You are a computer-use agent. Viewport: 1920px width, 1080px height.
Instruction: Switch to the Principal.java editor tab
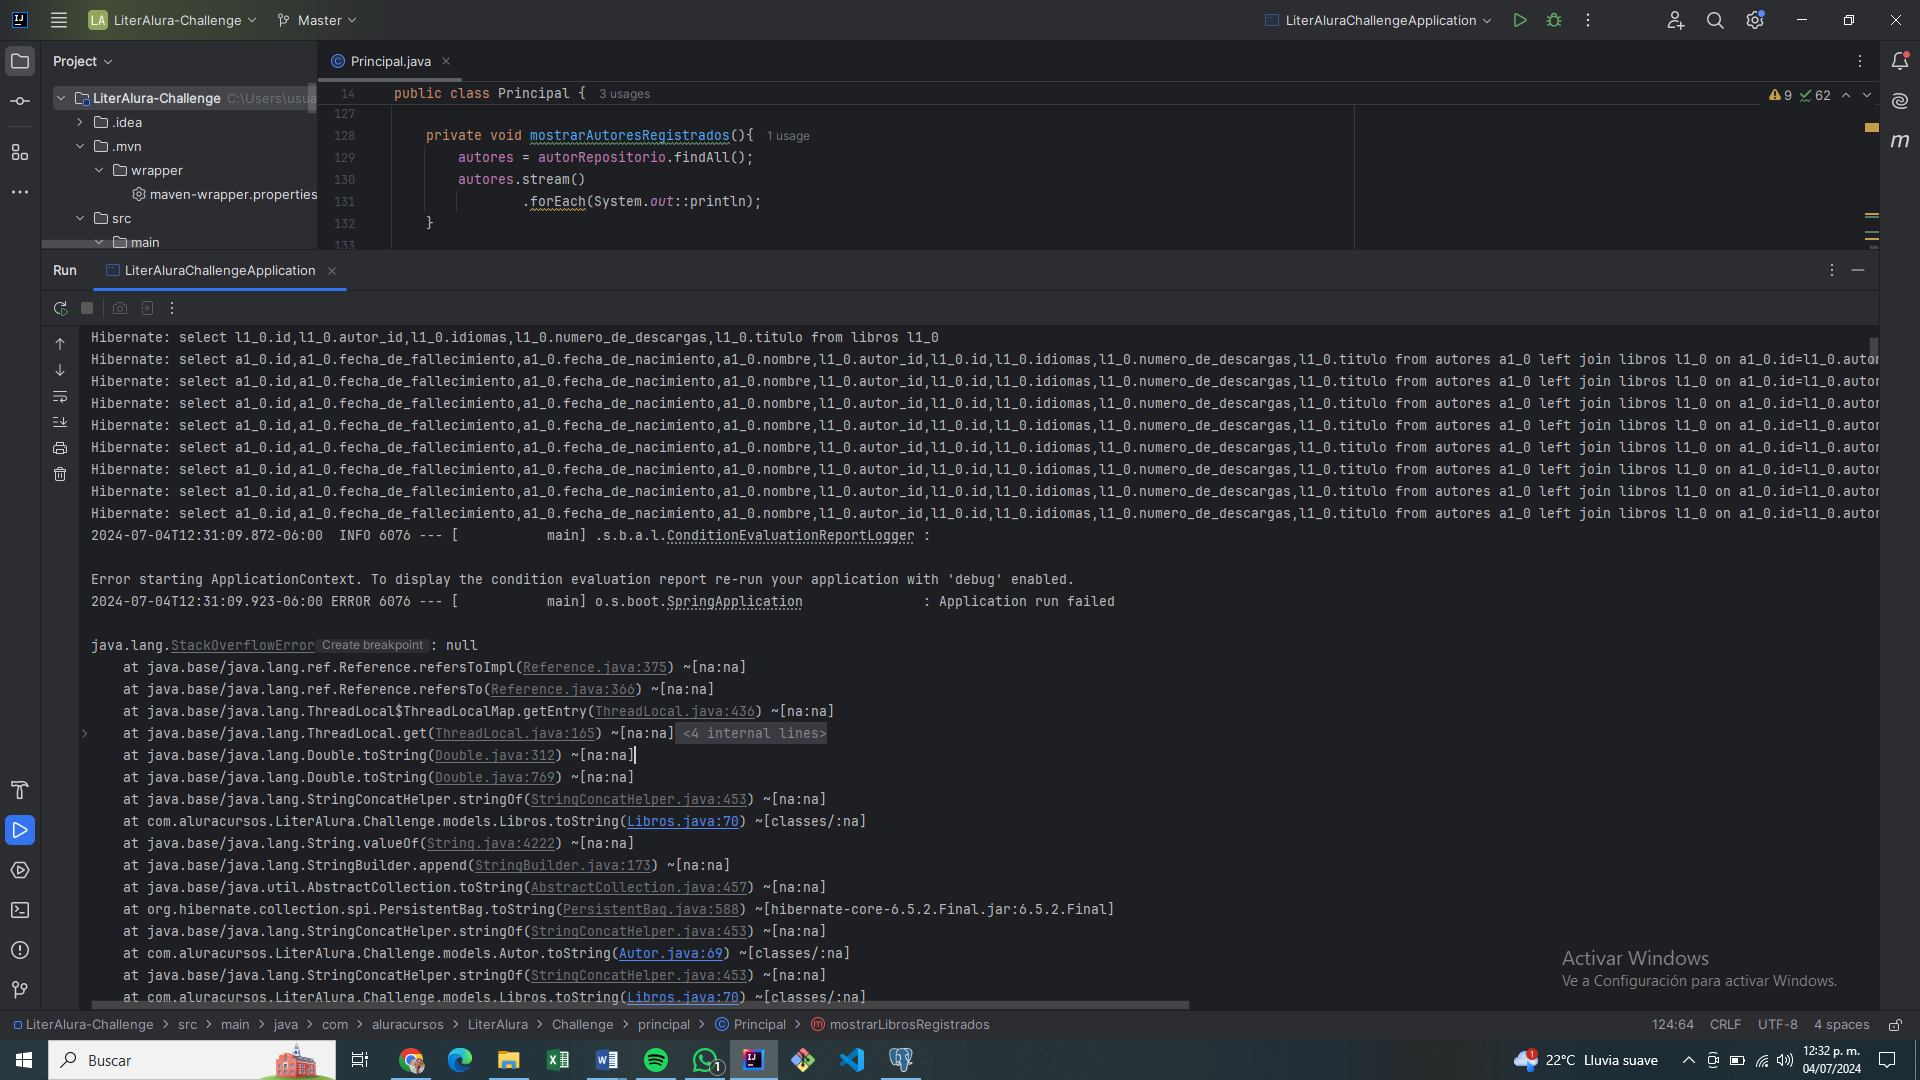pyautogui.click(x=390, y=61)
